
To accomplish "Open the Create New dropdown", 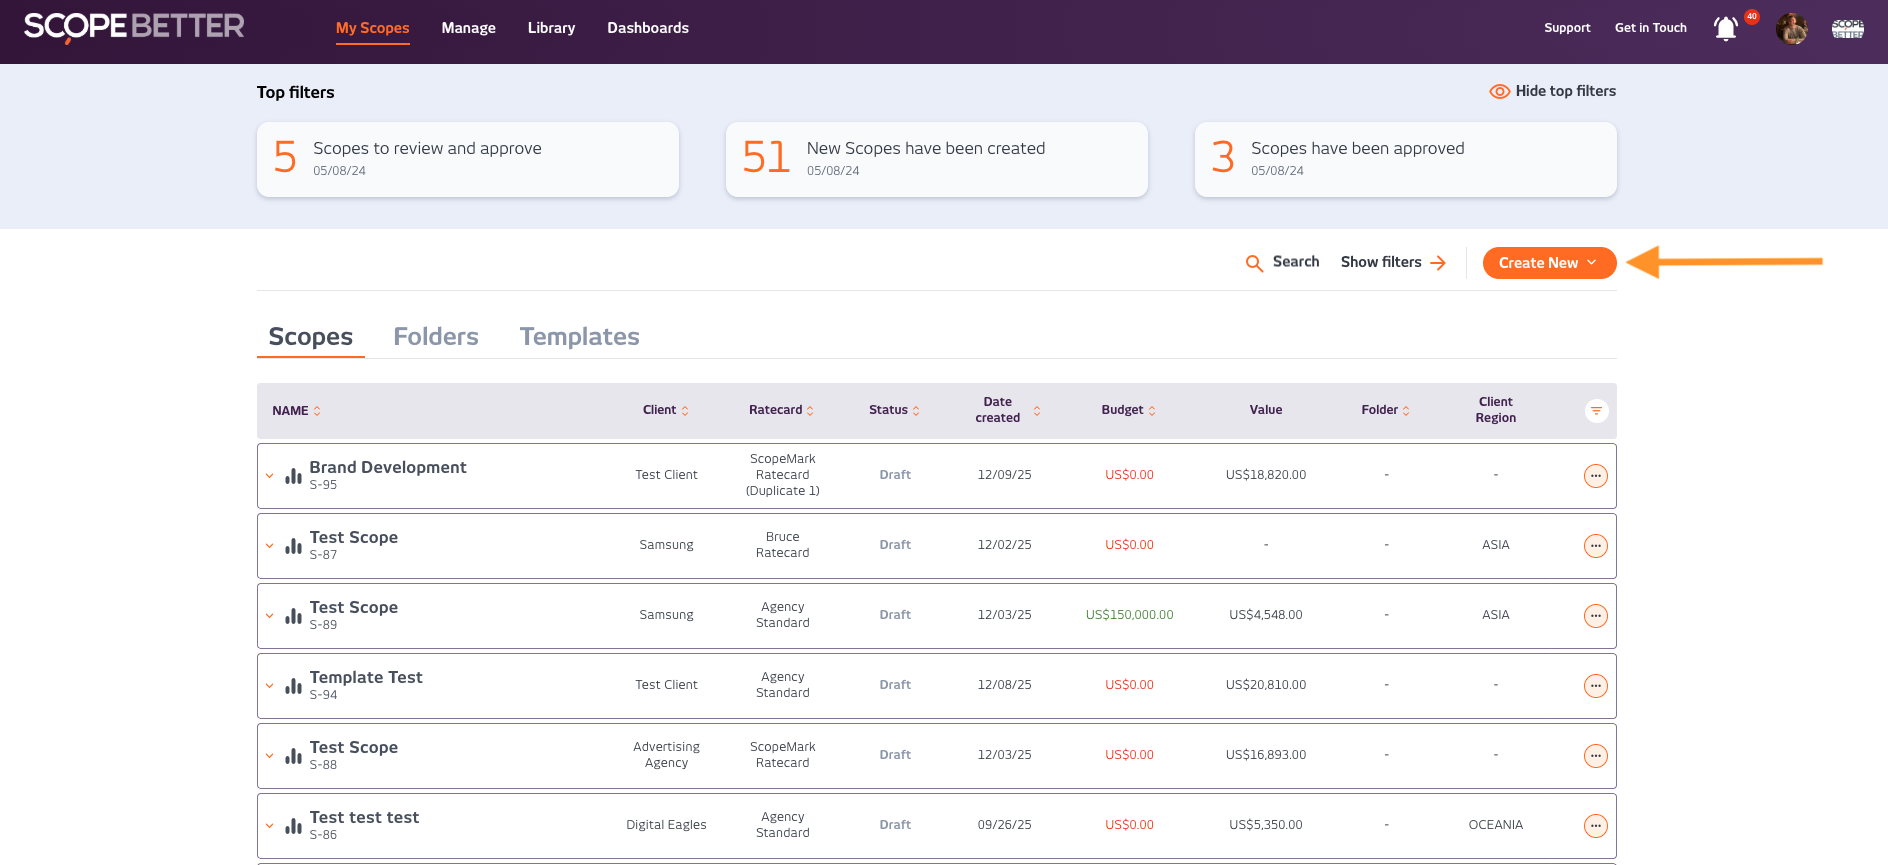I will point(1548,263).
